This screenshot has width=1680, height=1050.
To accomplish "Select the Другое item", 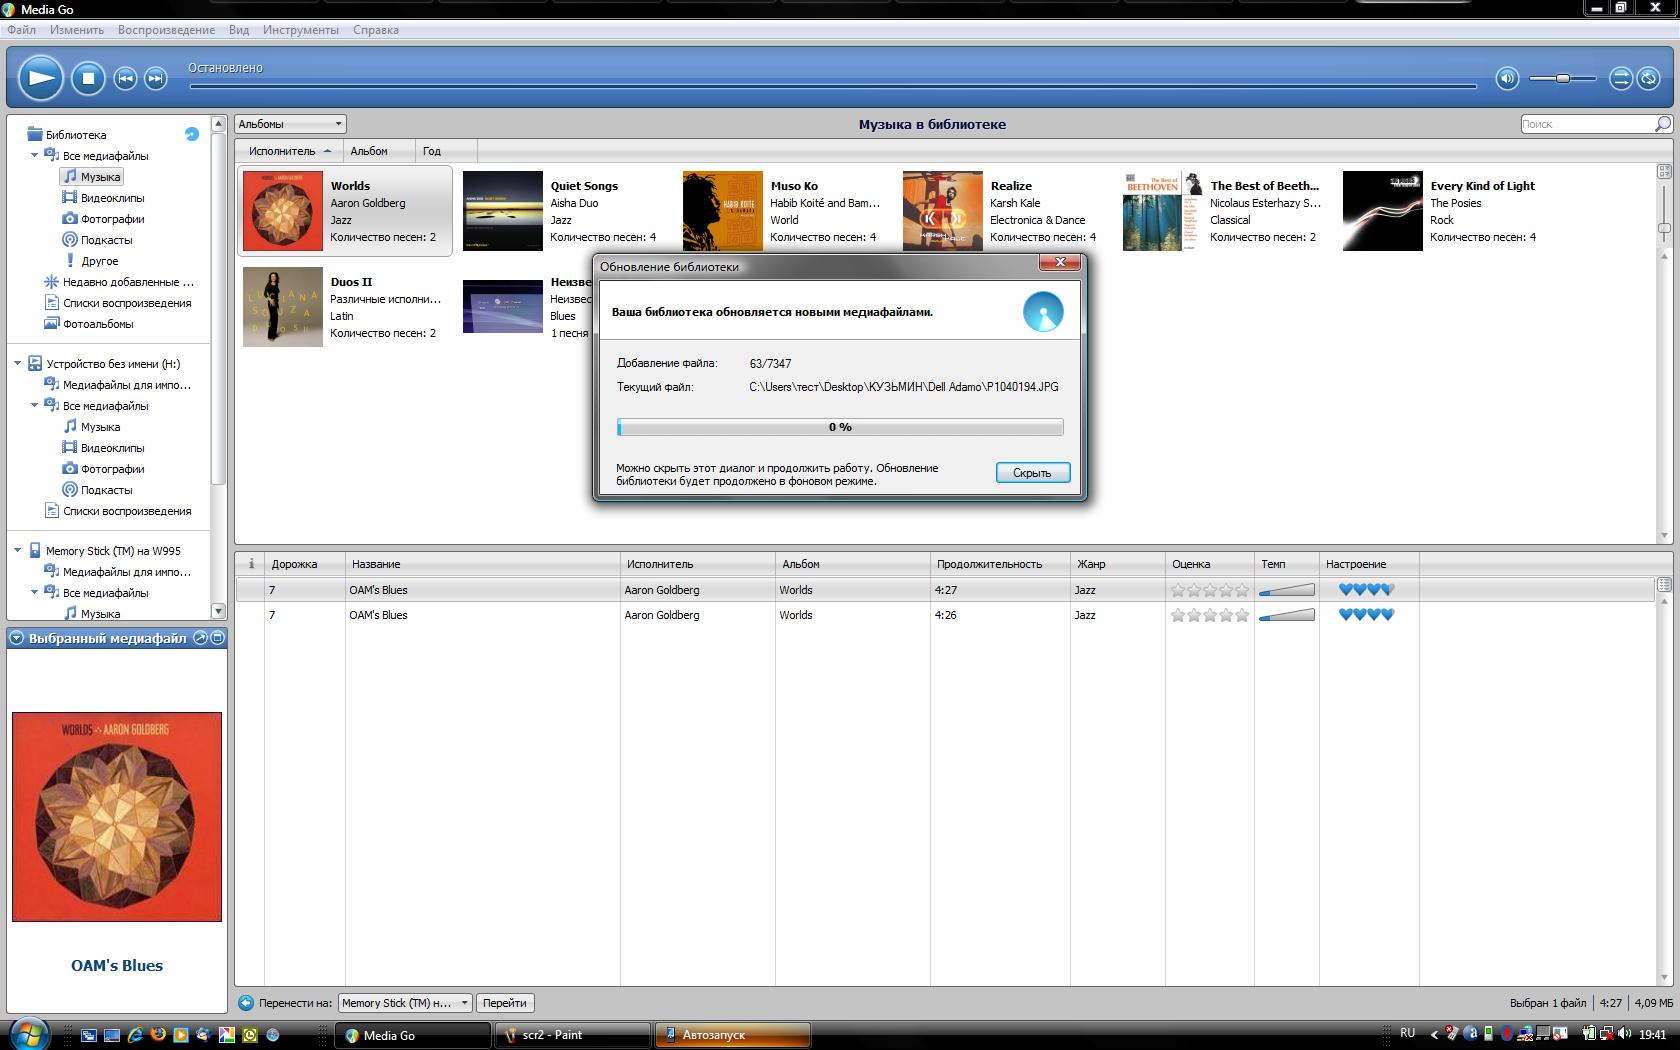I will click(x=99, y=261).
